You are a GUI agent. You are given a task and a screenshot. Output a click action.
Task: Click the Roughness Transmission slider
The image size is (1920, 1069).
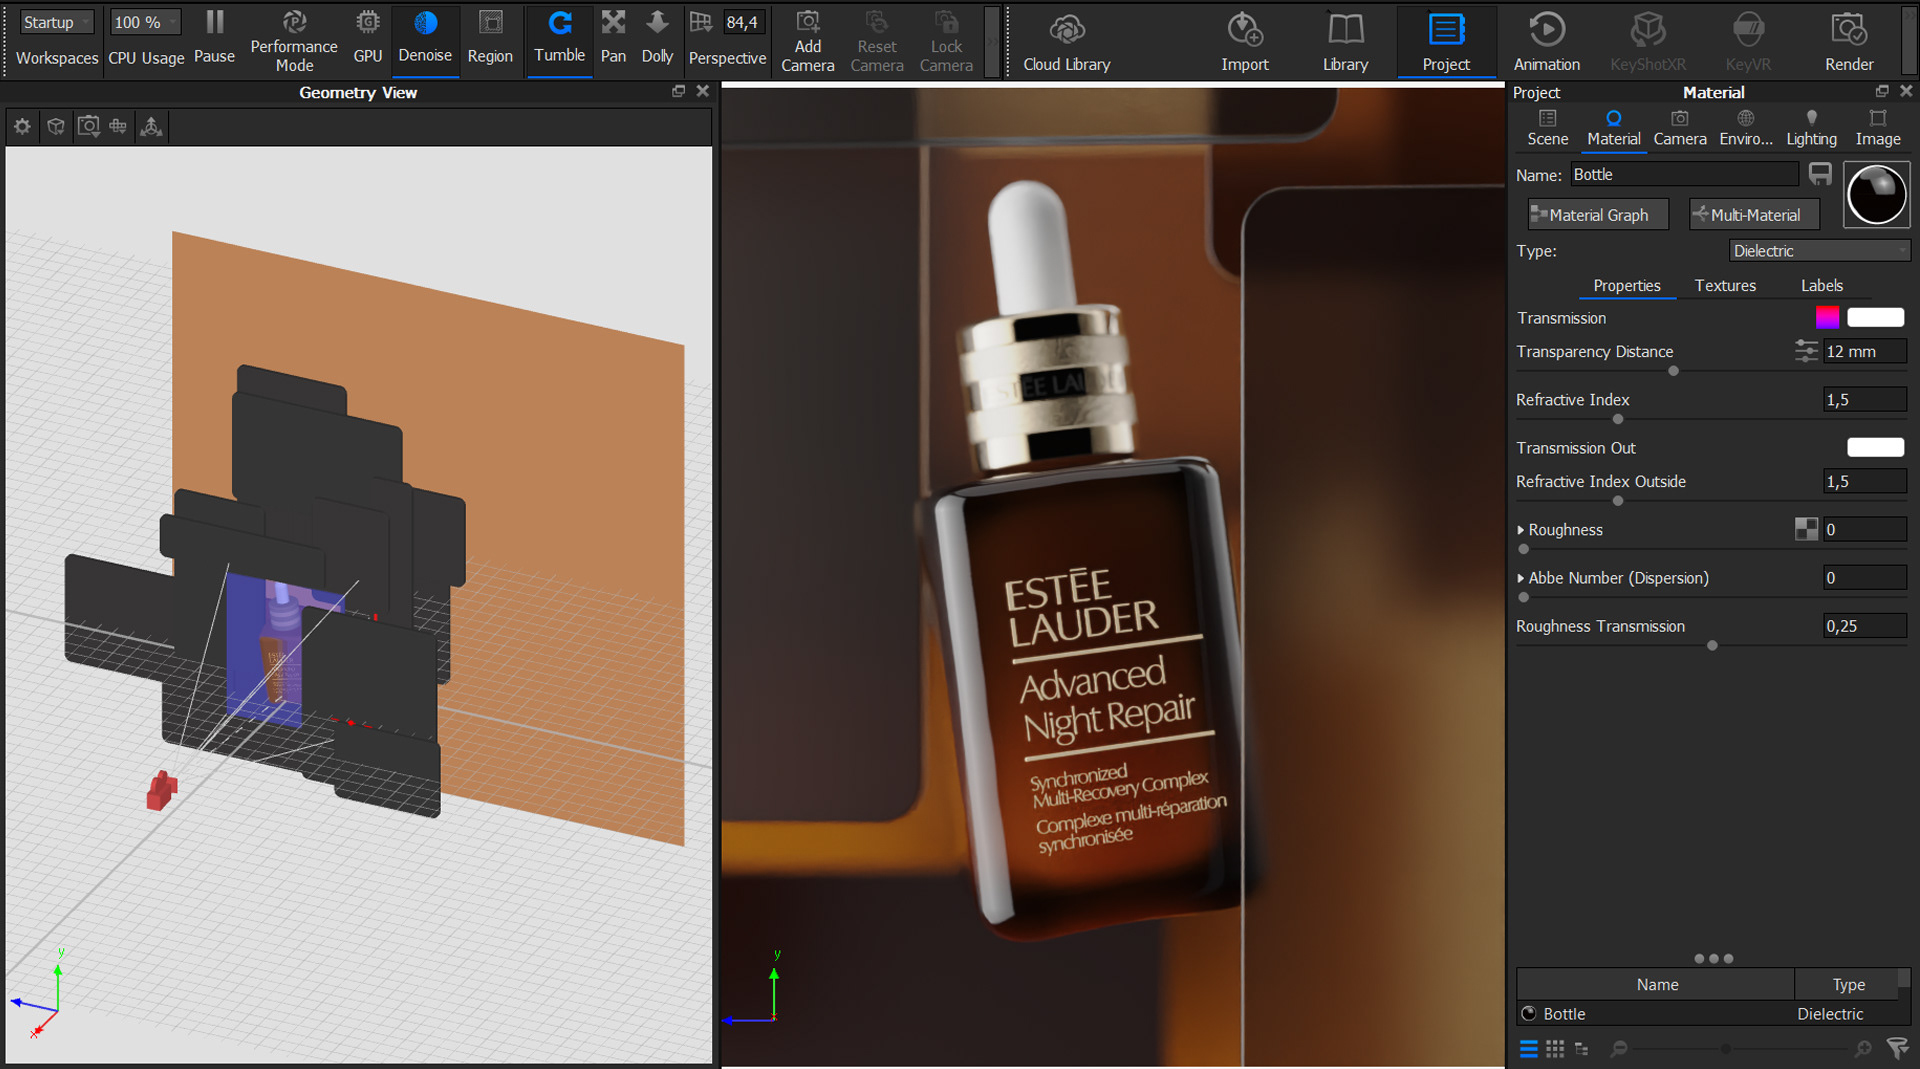(x=1711, y=646)
